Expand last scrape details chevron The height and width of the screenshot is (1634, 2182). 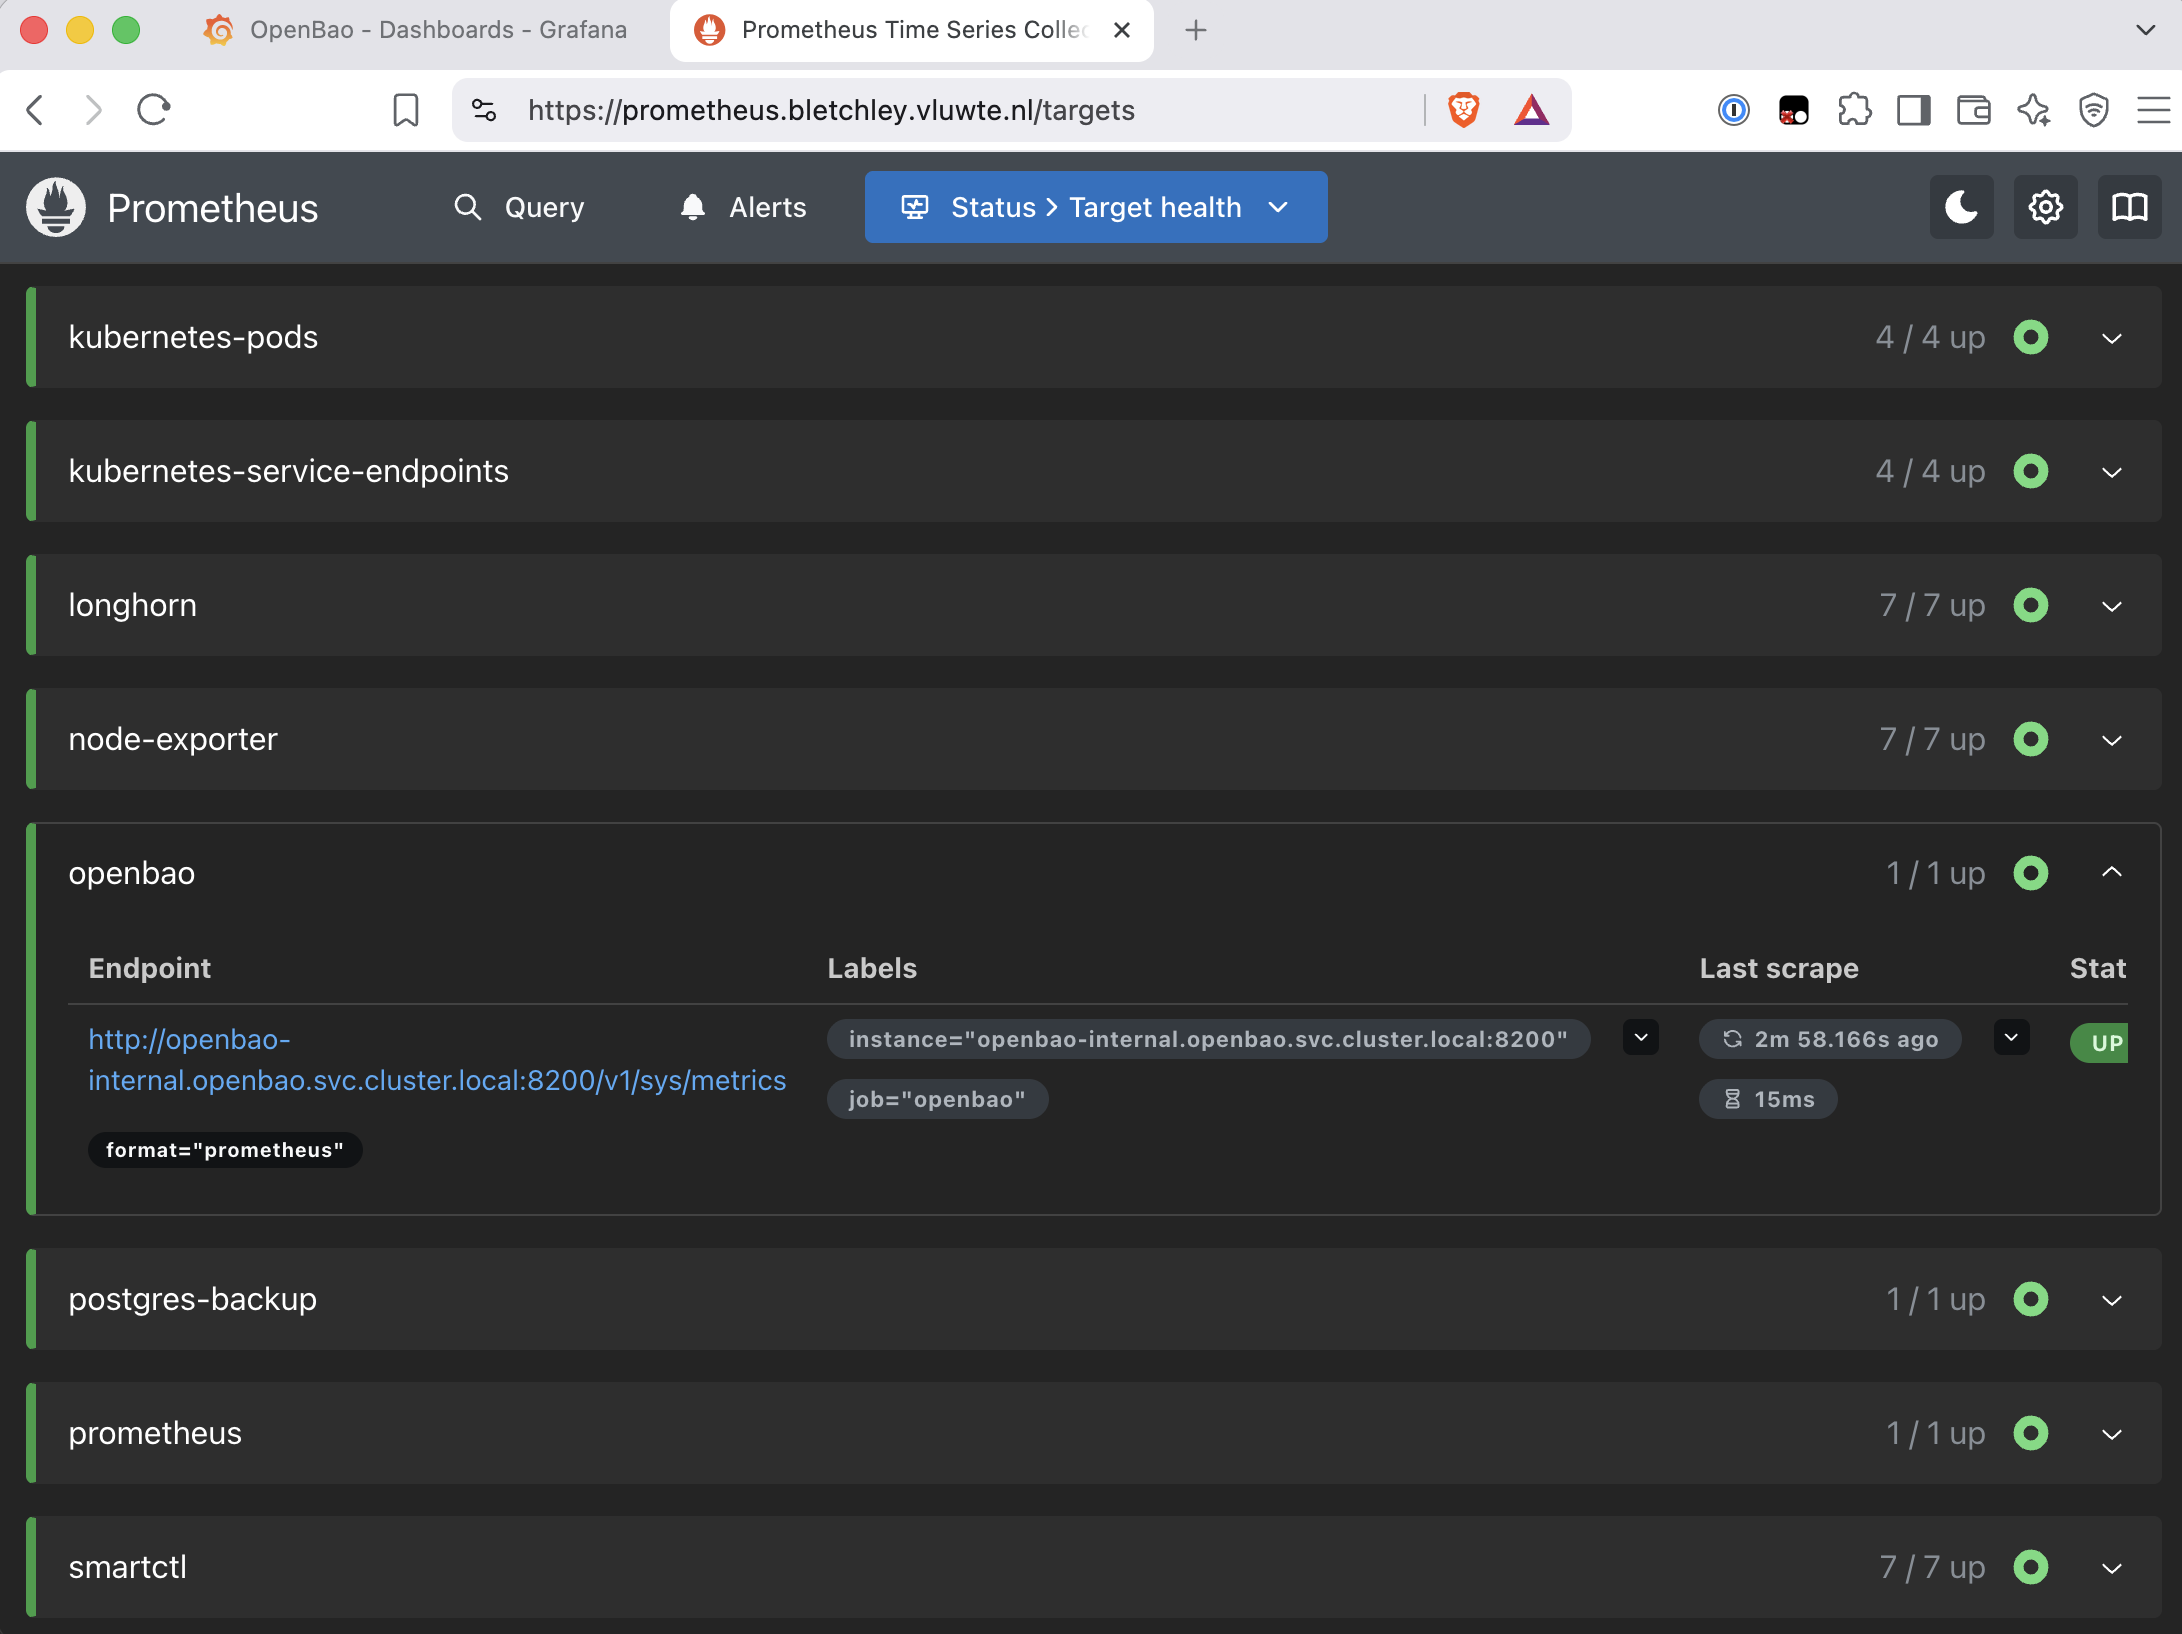pos(2011,1038)
